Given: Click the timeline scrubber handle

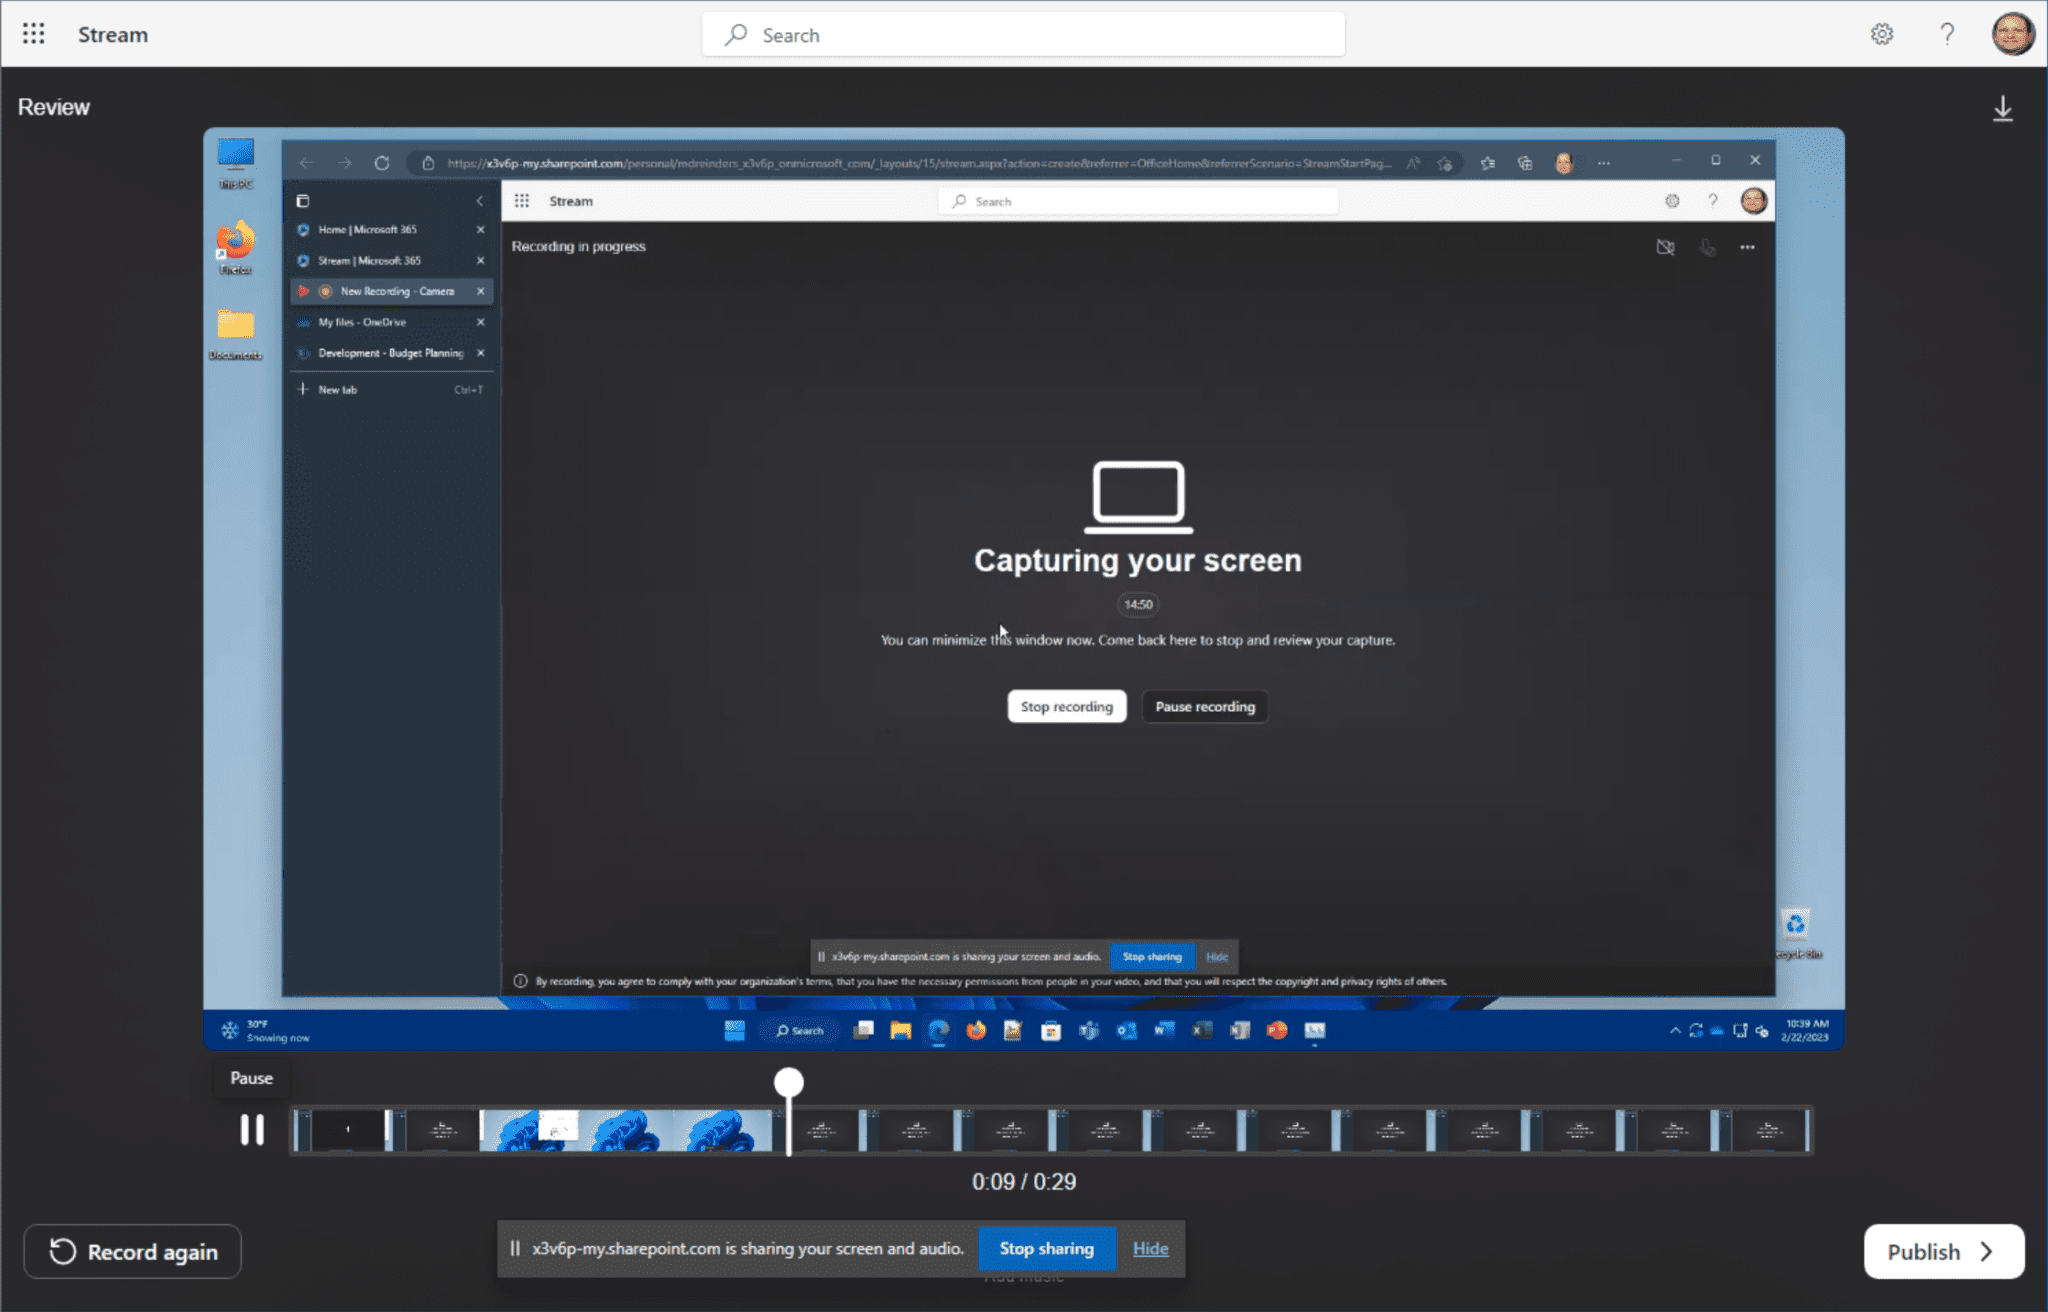Looking at the screenshot, I should point(788,1081).
